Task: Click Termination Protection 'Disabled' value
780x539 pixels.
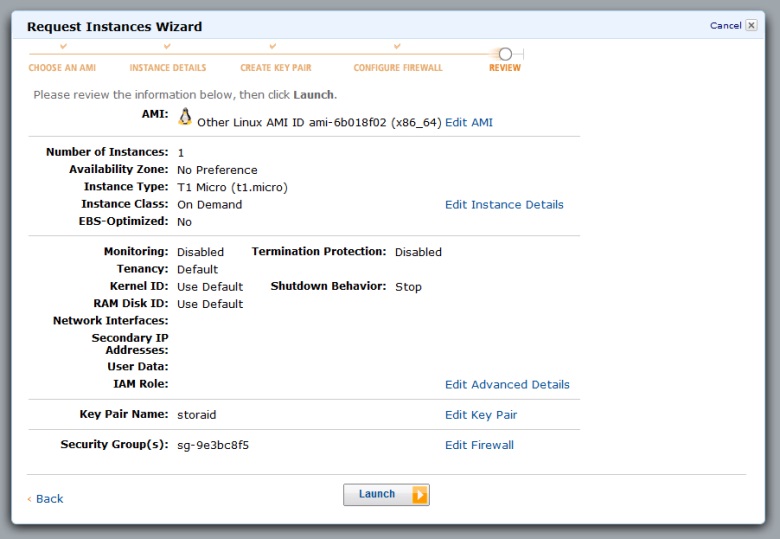Action: click(x=418, y=252)
